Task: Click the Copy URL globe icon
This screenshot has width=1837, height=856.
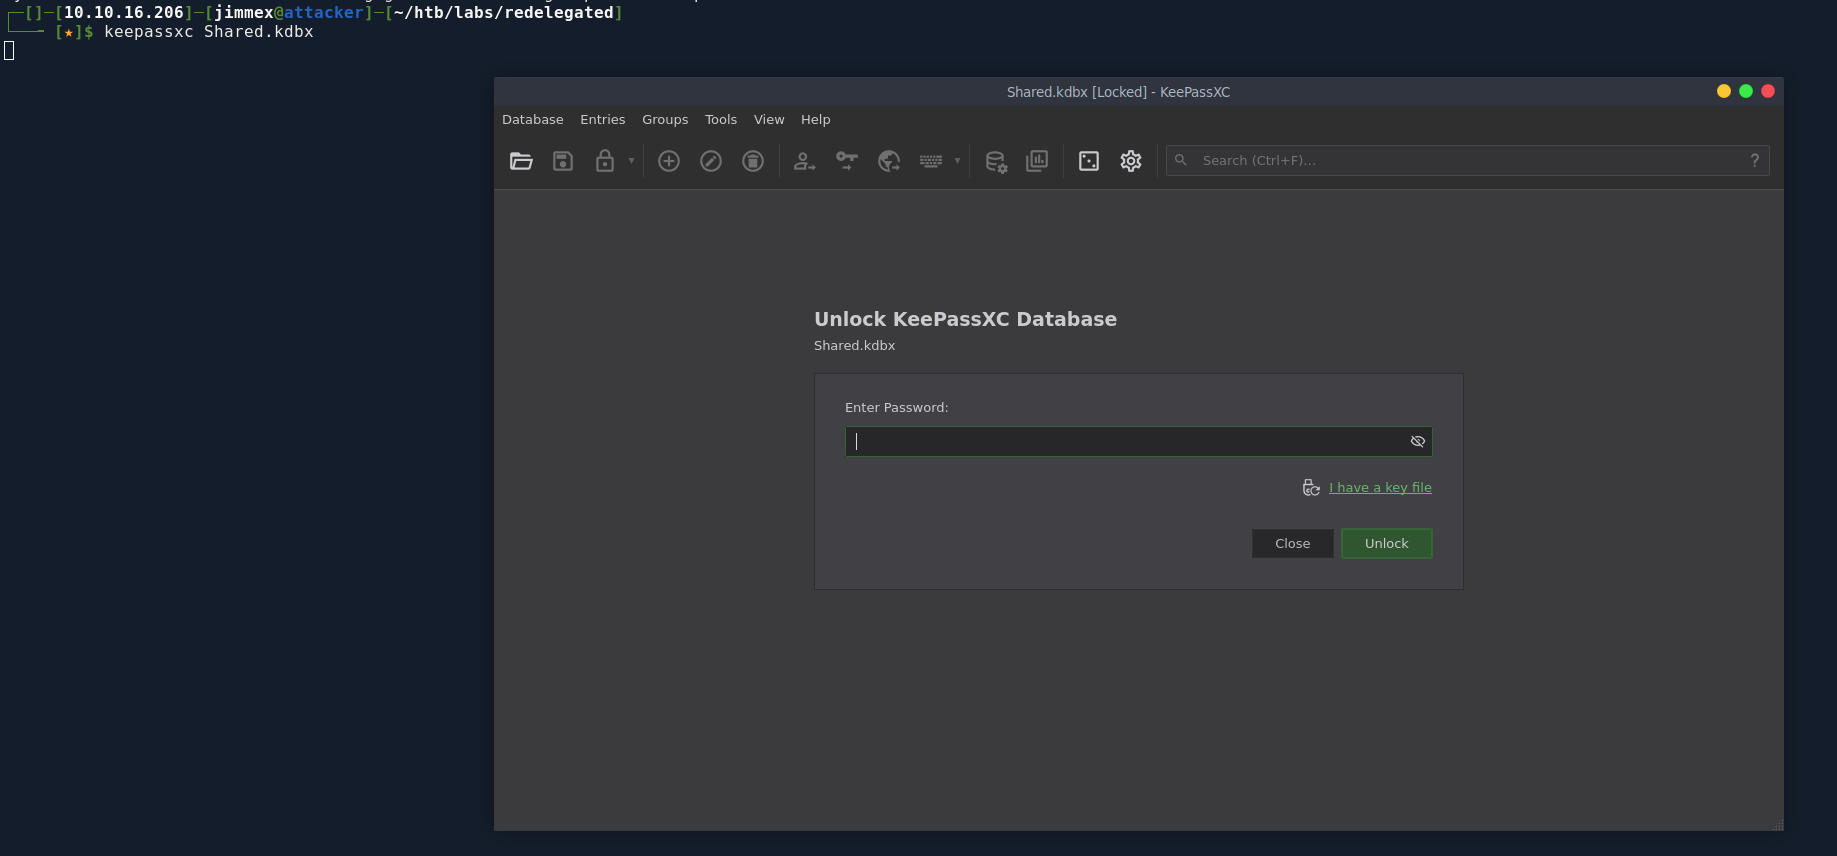Action: (889, 161)
